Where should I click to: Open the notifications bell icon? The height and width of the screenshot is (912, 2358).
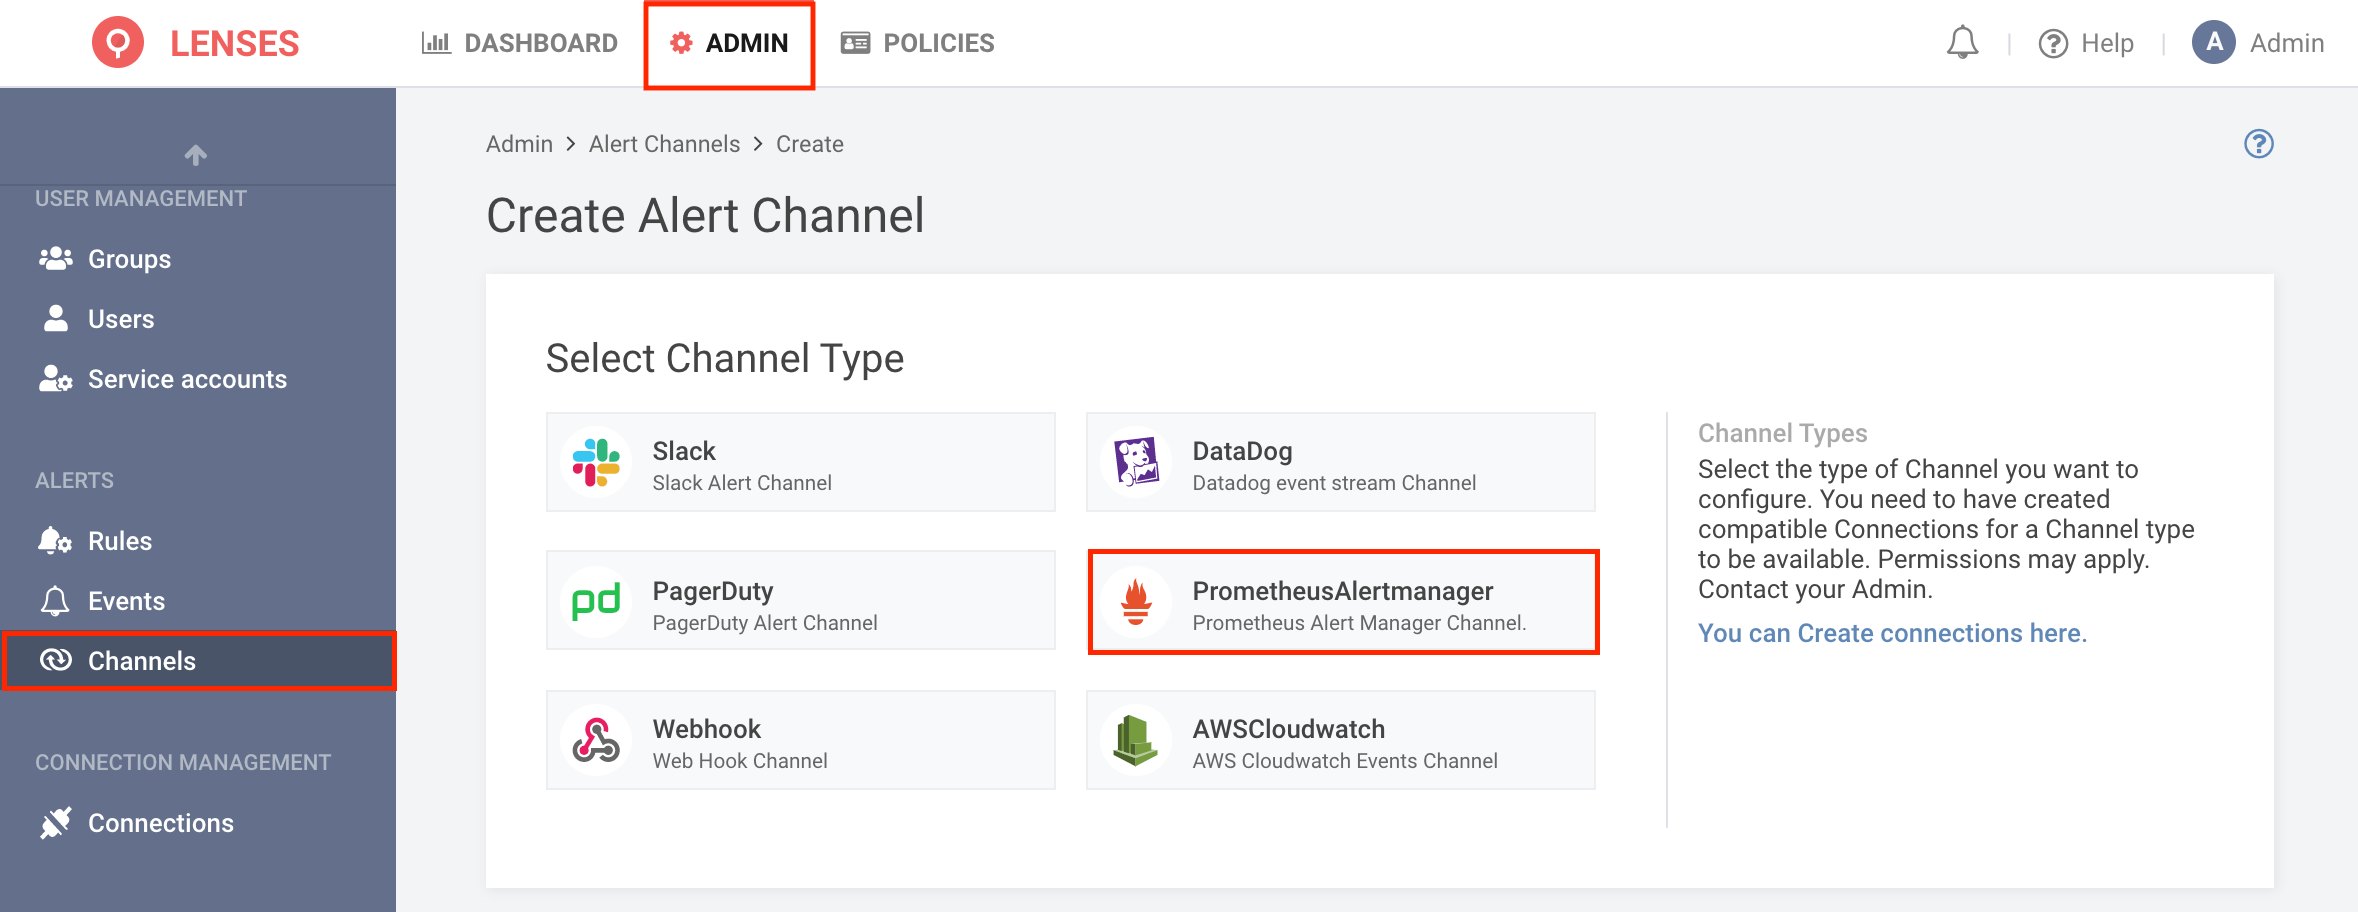coord(1962,43)
